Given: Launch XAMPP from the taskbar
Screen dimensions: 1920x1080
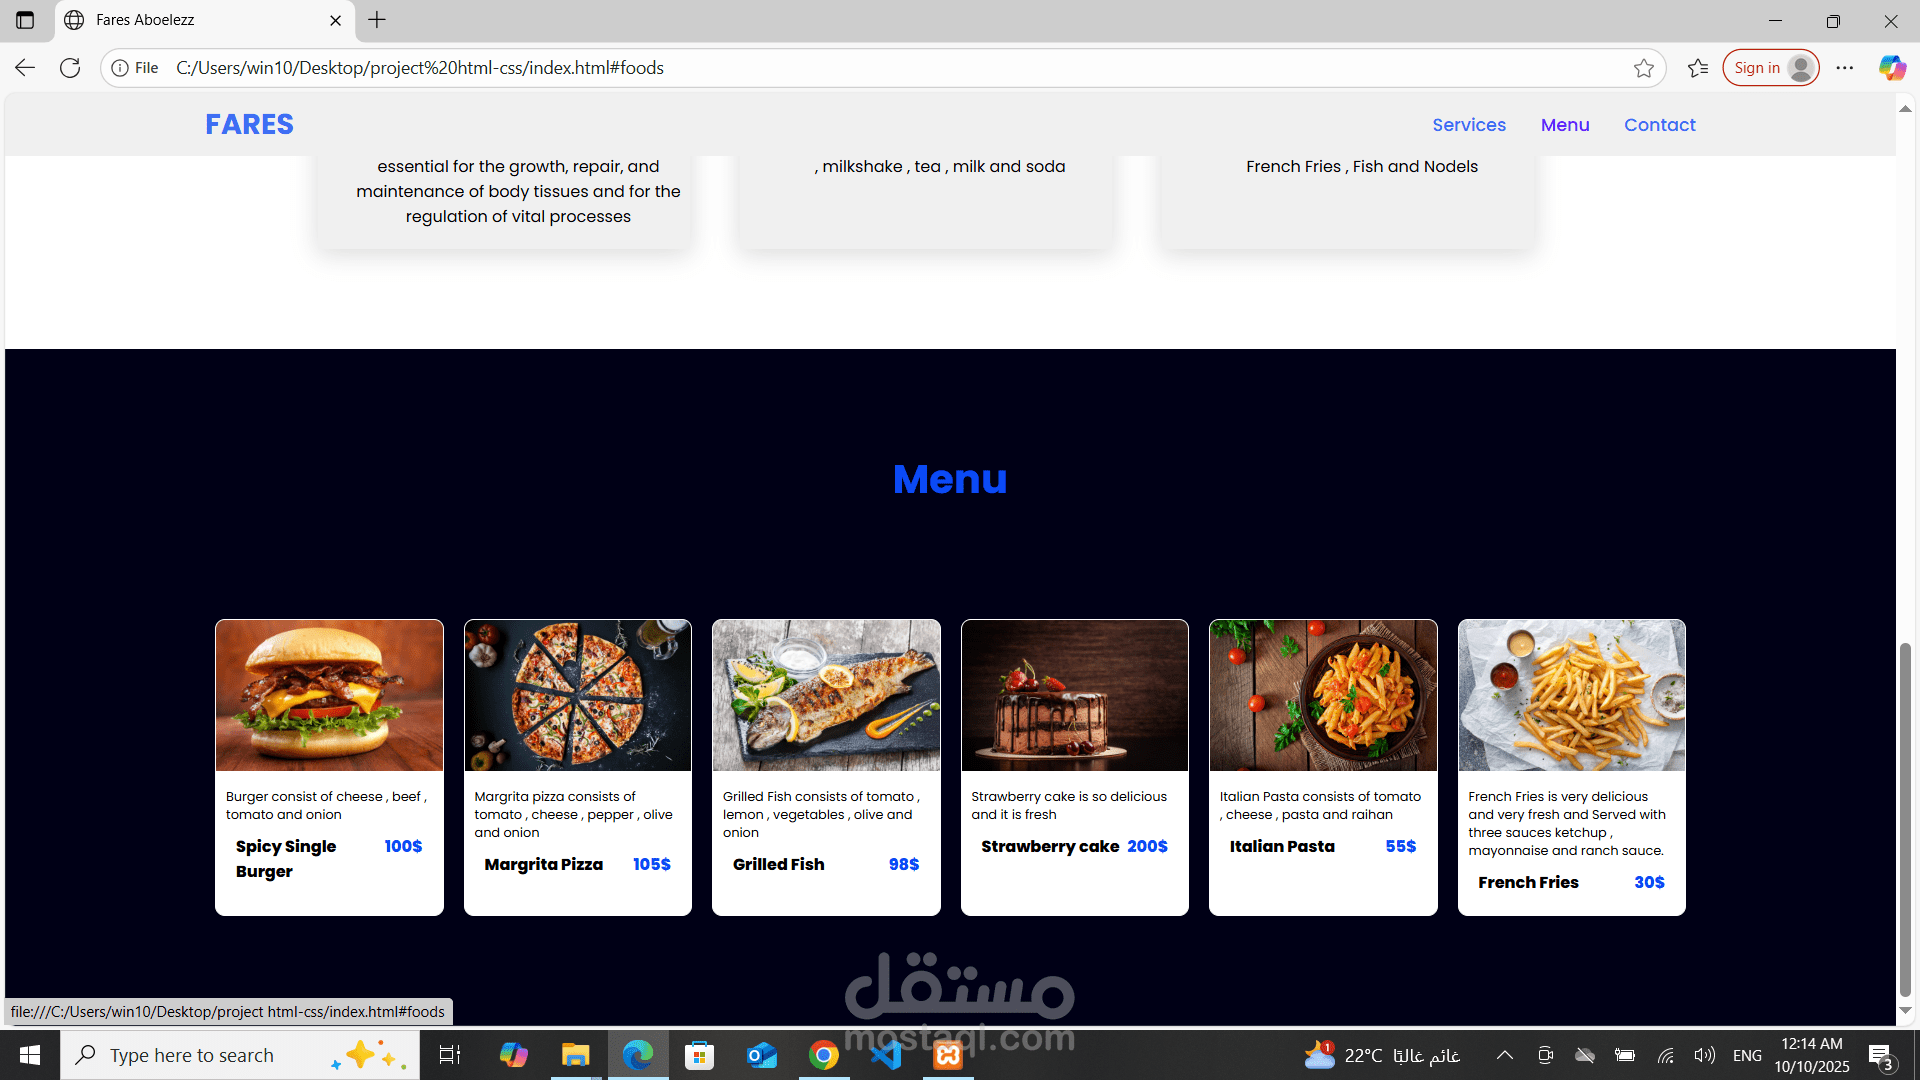Looking at the screenshot, I should point(948,1055).
